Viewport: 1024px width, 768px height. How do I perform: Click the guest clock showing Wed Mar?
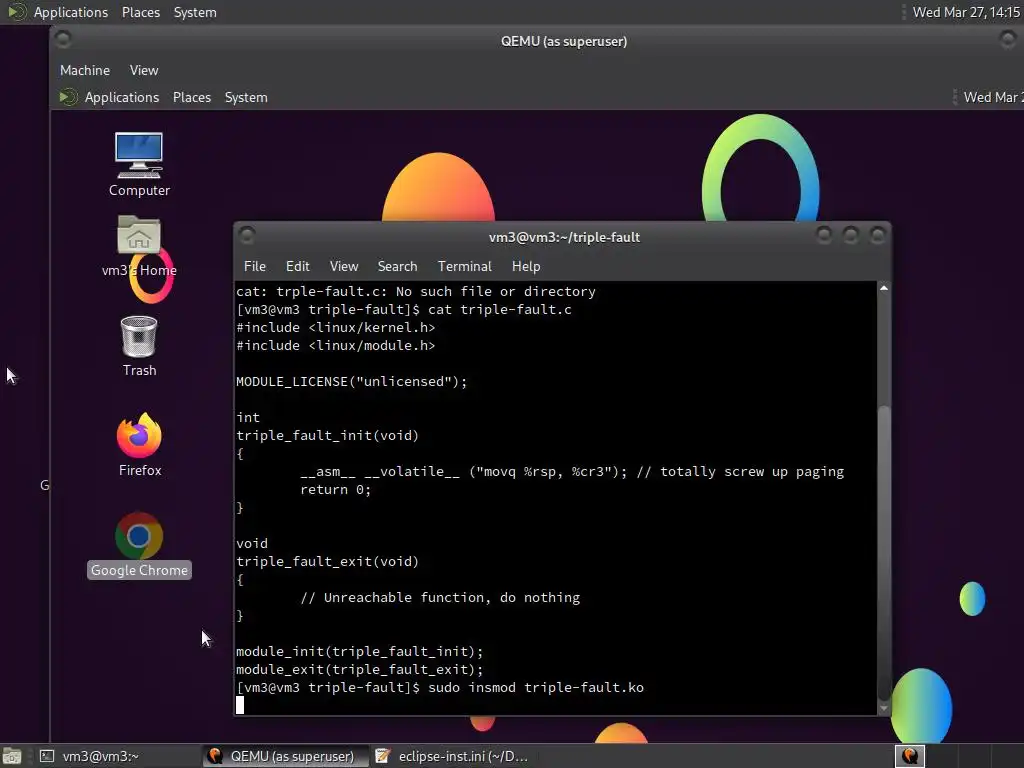(x=993, y=97)
